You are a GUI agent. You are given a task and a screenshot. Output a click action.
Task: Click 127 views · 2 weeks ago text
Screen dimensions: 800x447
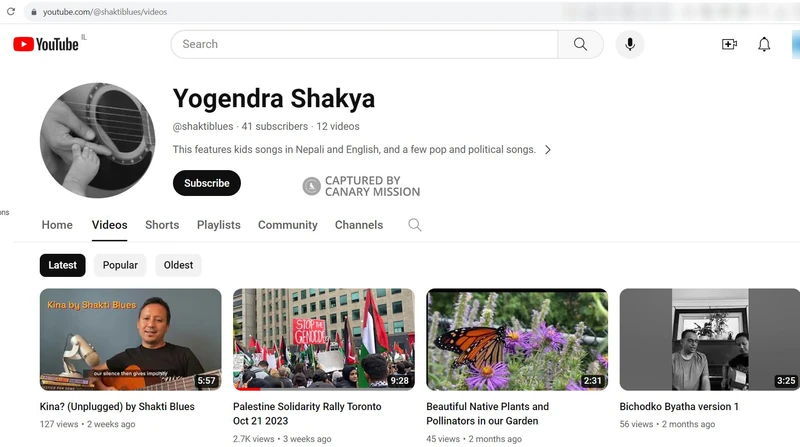(x=88, y=424)
